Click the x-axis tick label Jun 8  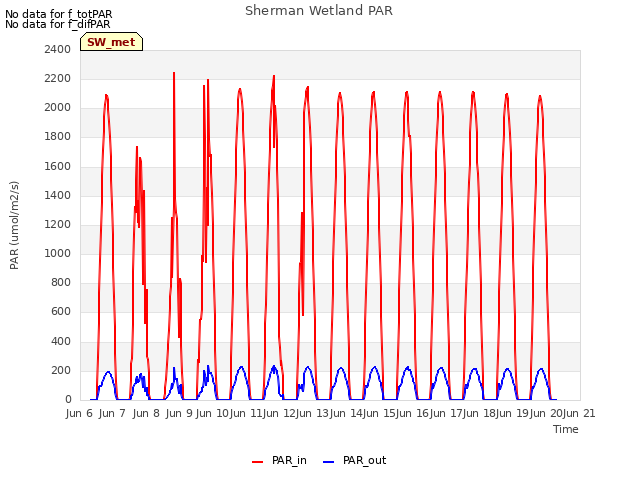tap(146, 413)
